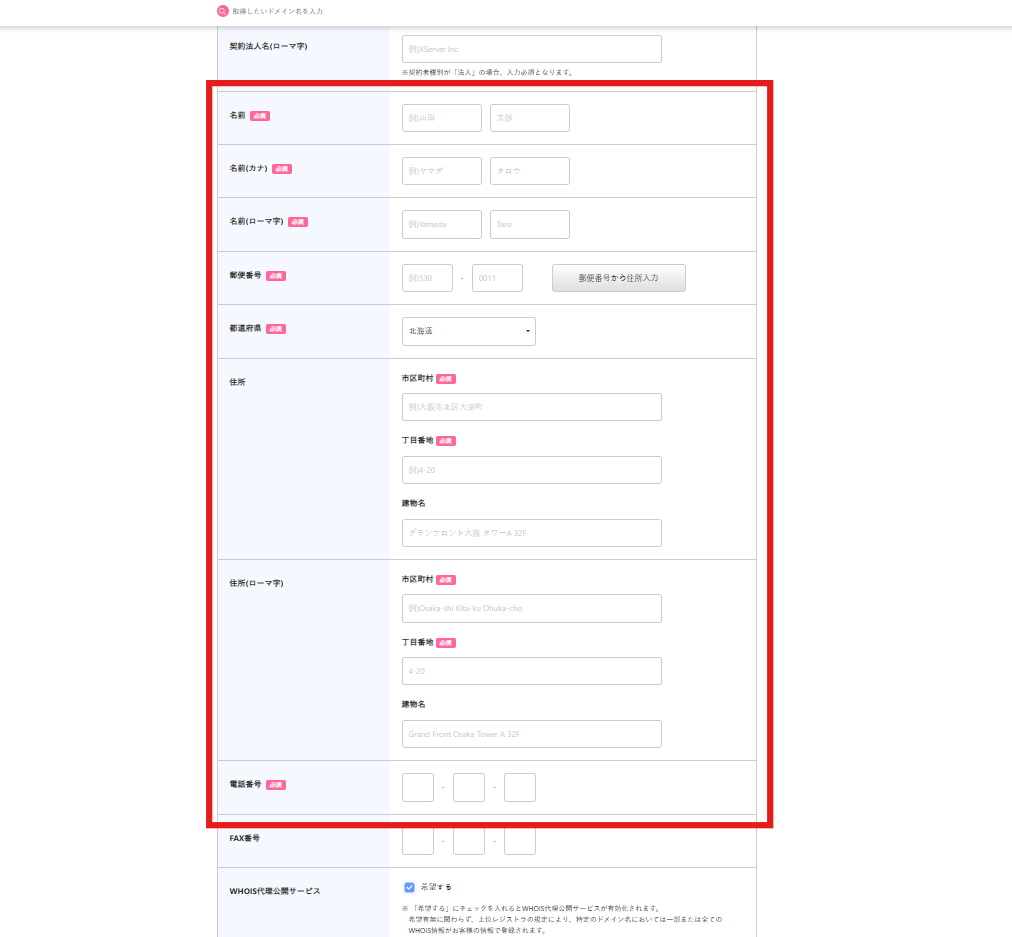Viewport: 1012px width, 937px height.
Task: Click the グランフロント大阪 building name field
Action: point(531,533)
